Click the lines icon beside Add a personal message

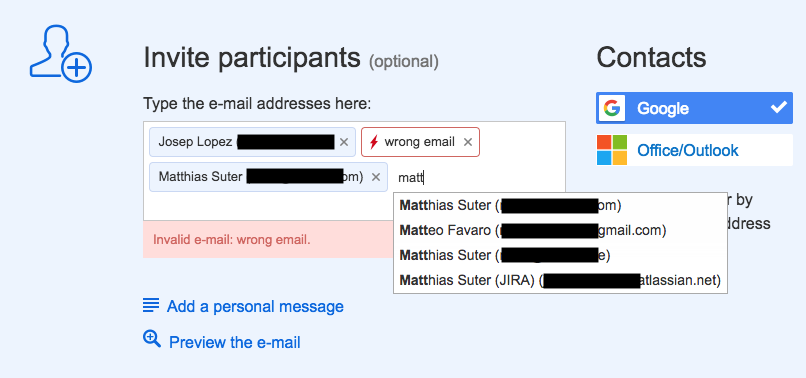[151, 305]
